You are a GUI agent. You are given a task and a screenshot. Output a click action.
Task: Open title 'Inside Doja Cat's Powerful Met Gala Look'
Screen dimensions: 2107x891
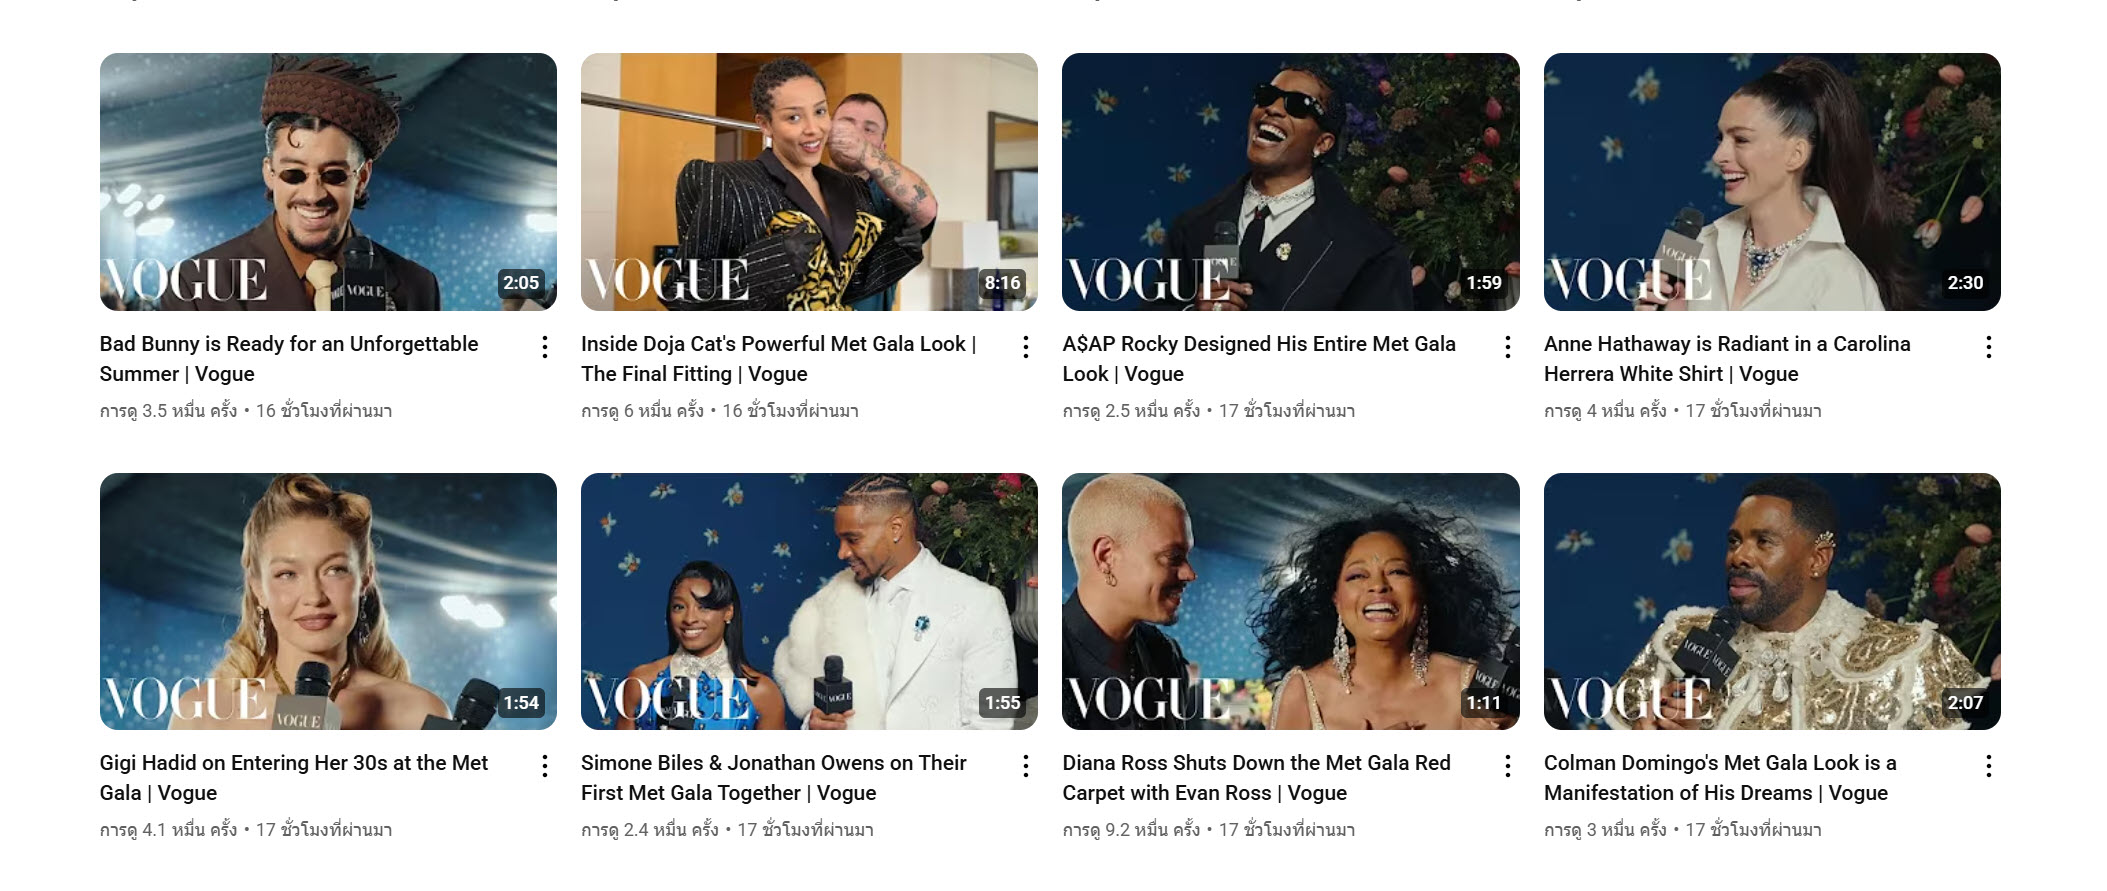pos(778,358)
